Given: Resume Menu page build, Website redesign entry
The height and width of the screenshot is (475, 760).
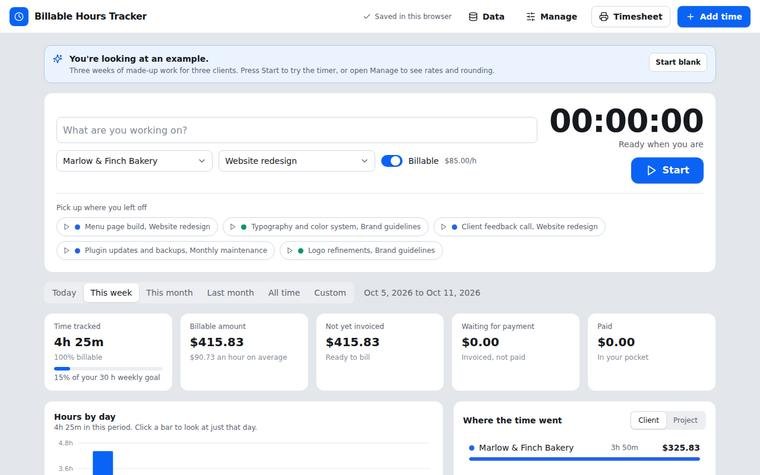Looking at the screenshot, I should [137, 226].
